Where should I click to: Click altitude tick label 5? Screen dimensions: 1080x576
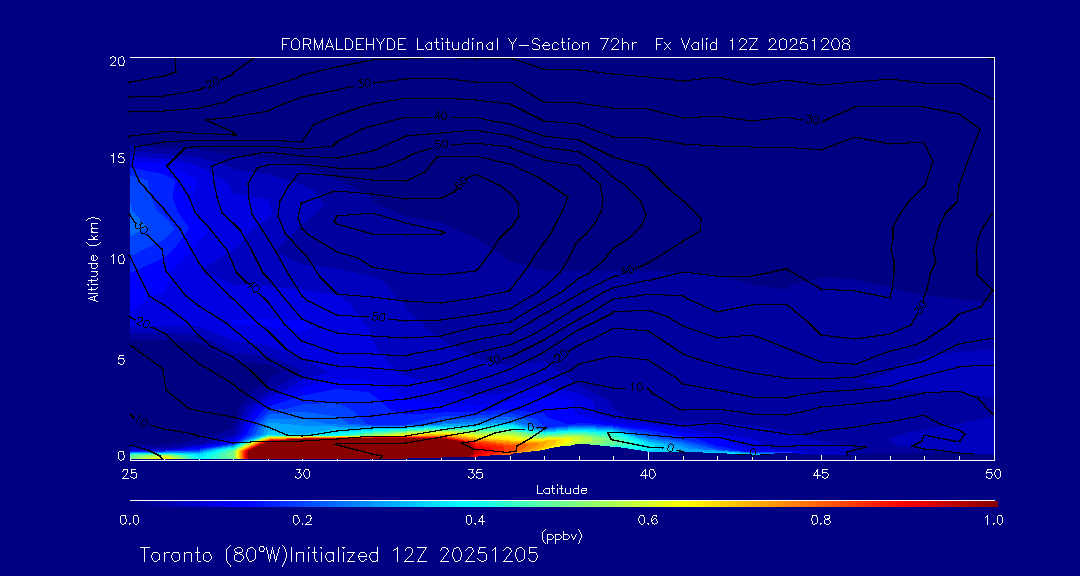[119, 358]
